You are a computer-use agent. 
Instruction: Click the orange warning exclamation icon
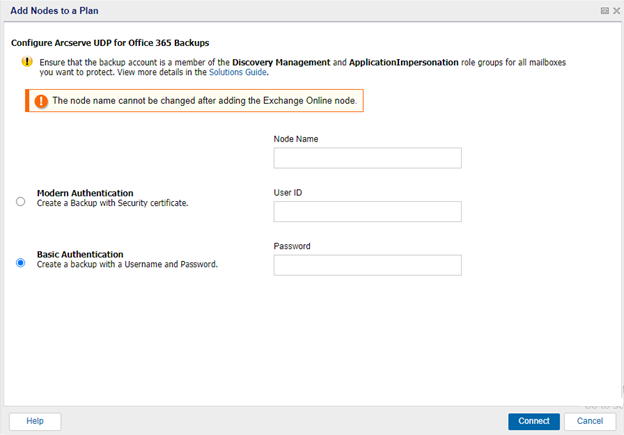click(x=41, y=101)
